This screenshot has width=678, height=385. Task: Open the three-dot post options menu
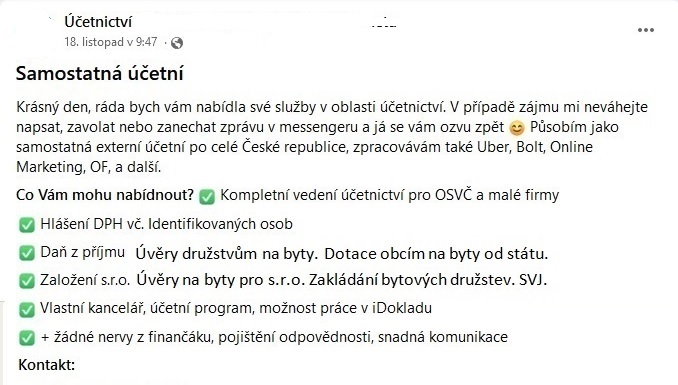click(x=646, y=30)
